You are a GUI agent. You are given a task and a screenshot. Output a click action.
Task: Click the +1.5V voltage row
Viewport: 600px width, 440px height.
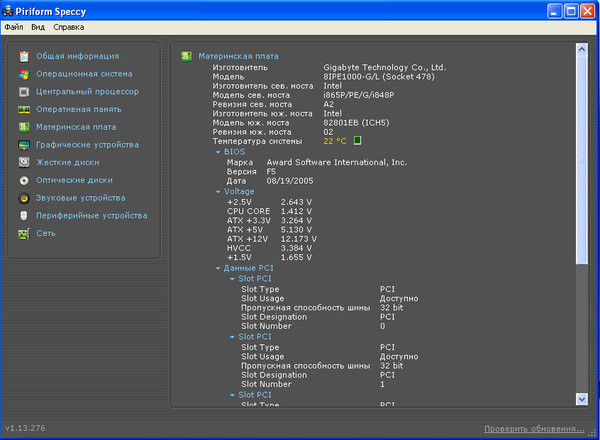(x=269, y=257)
